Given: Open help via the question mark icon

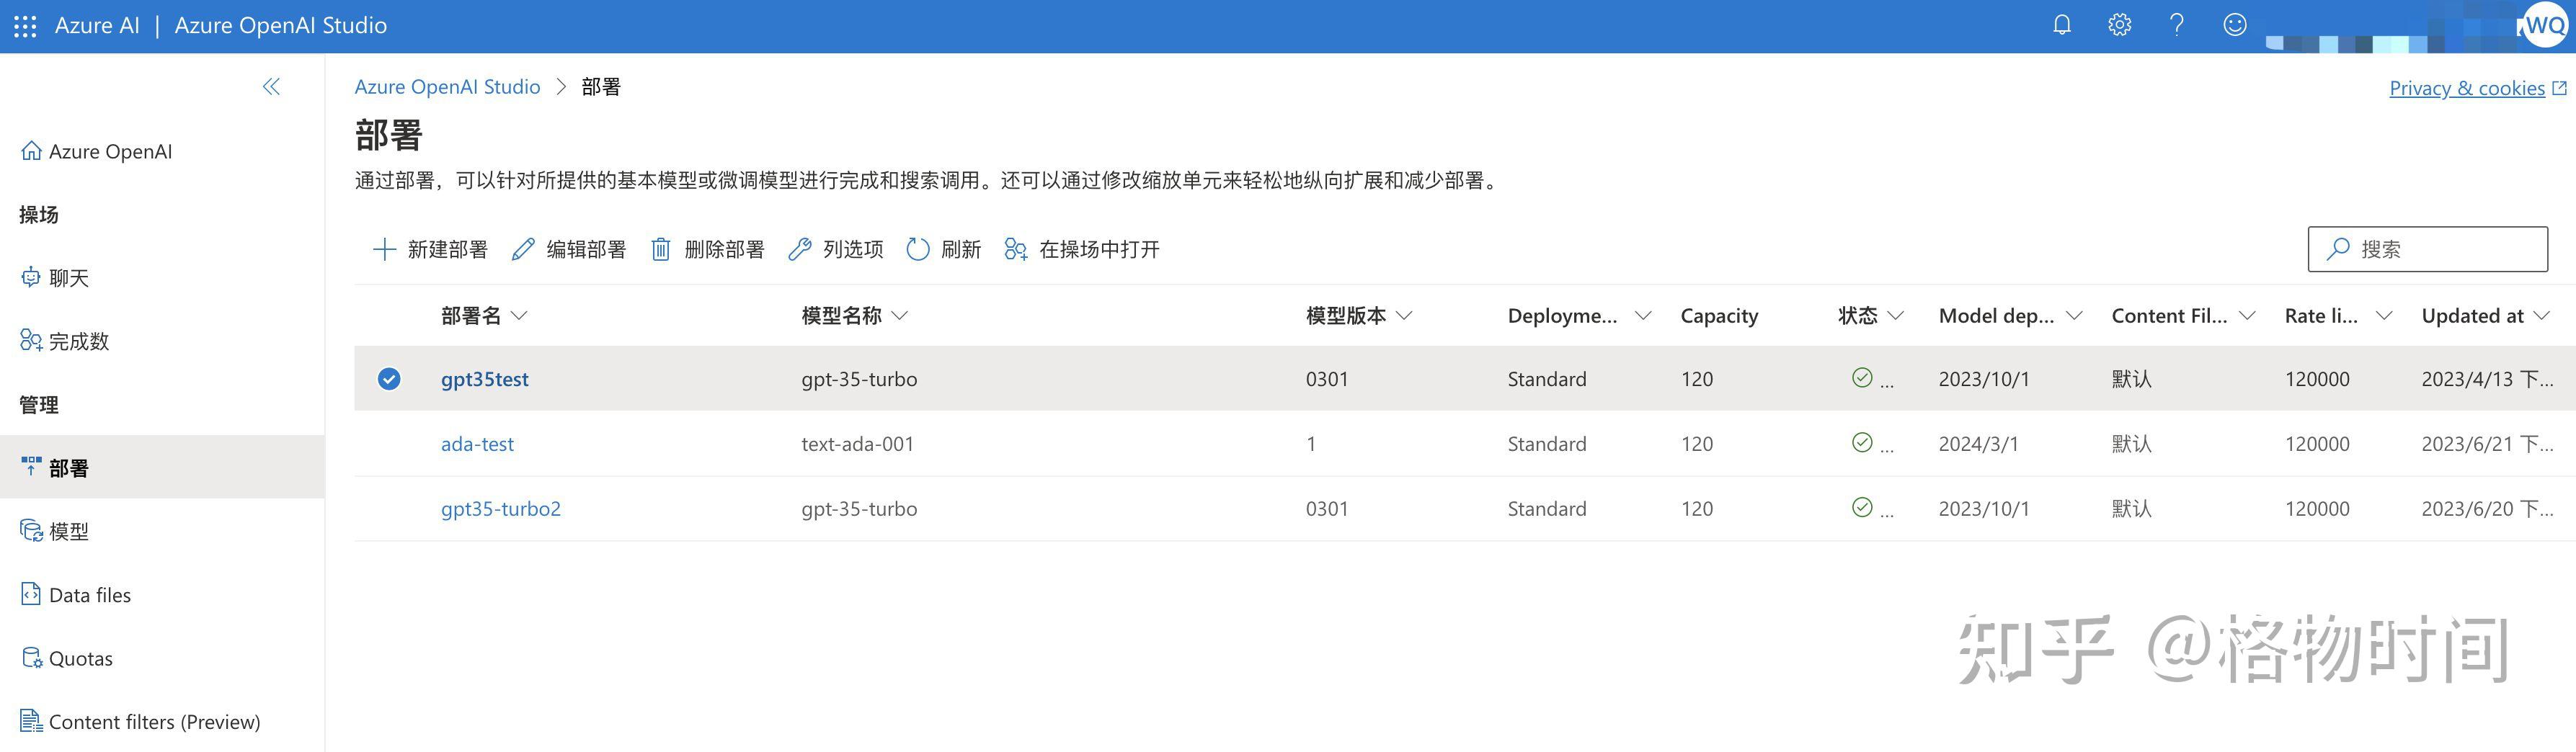Looking at the screenshot, I should click(x=2175, y=24).
